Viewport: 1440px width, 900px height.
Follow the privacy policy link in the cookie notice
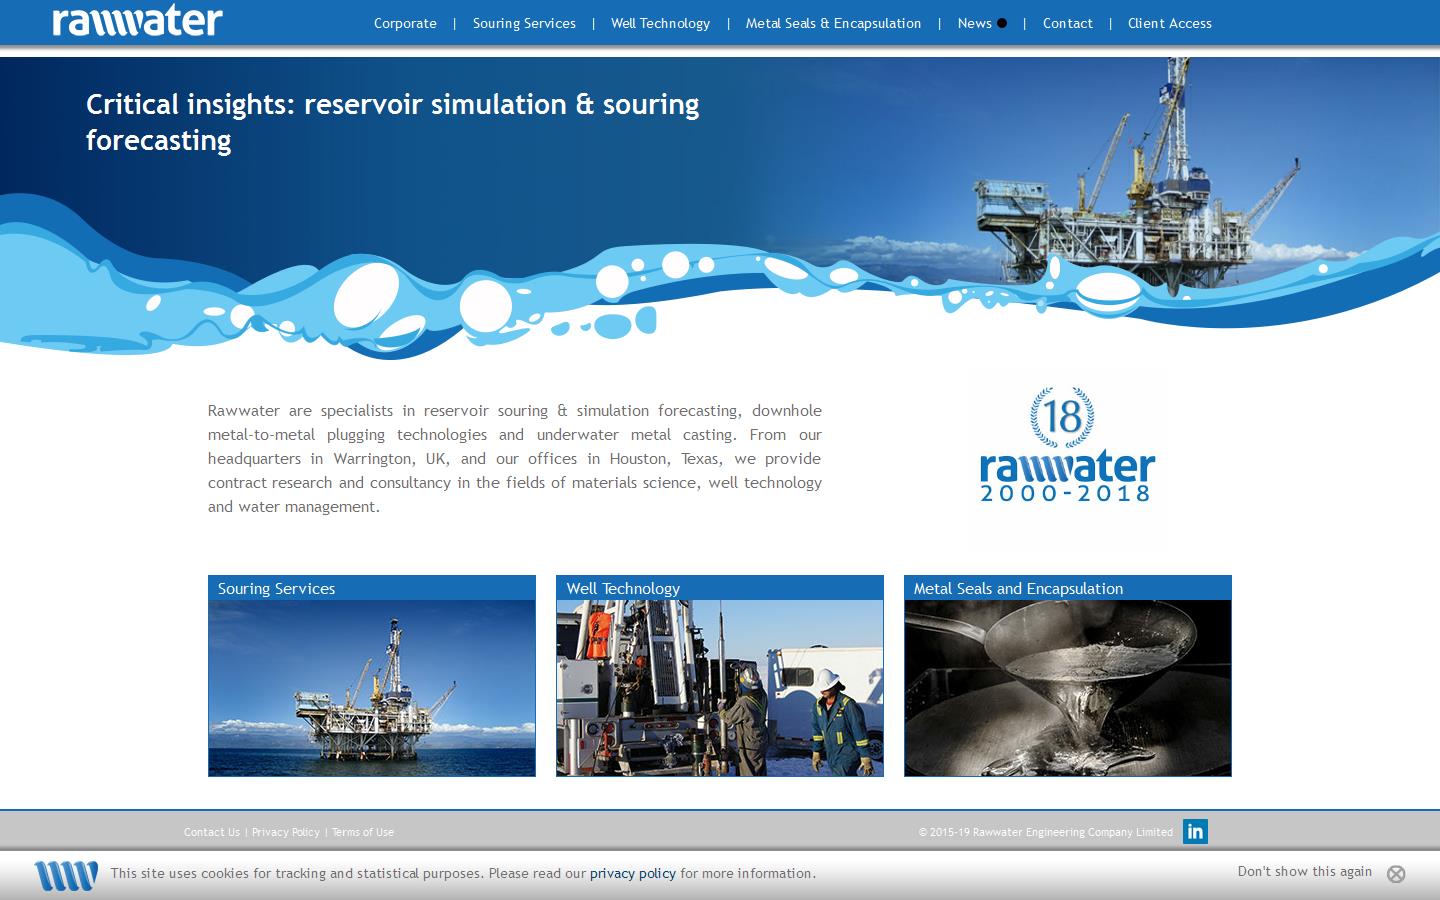[633, 873]
